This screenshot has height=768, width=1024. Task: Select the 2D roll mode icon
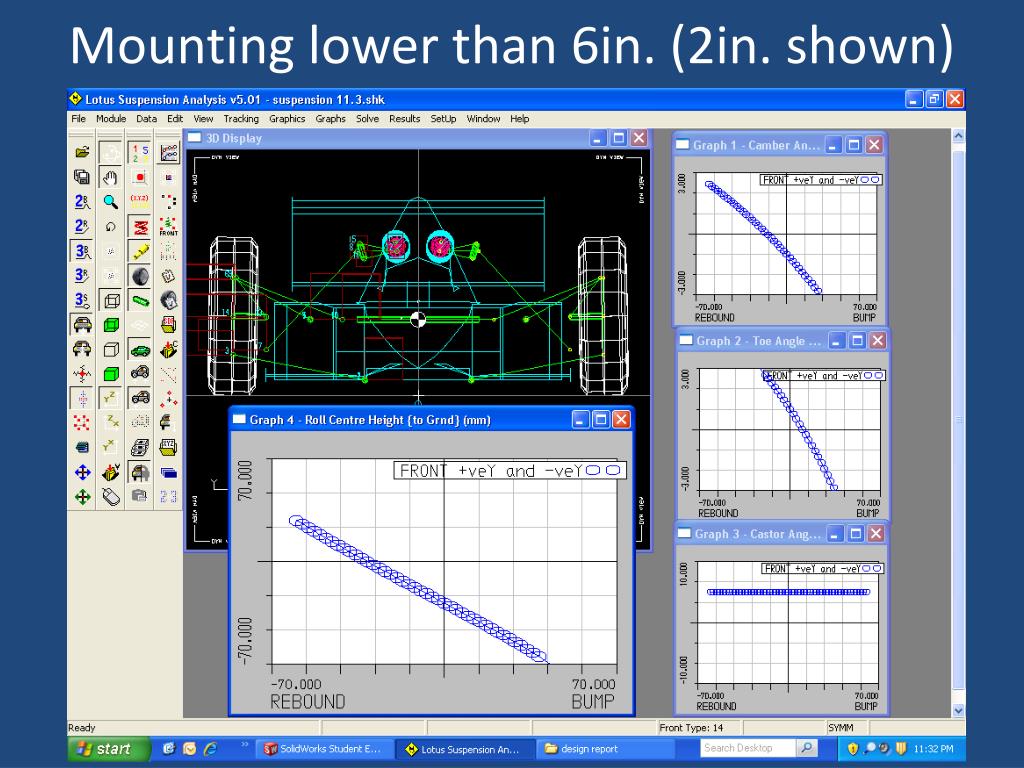82,226
